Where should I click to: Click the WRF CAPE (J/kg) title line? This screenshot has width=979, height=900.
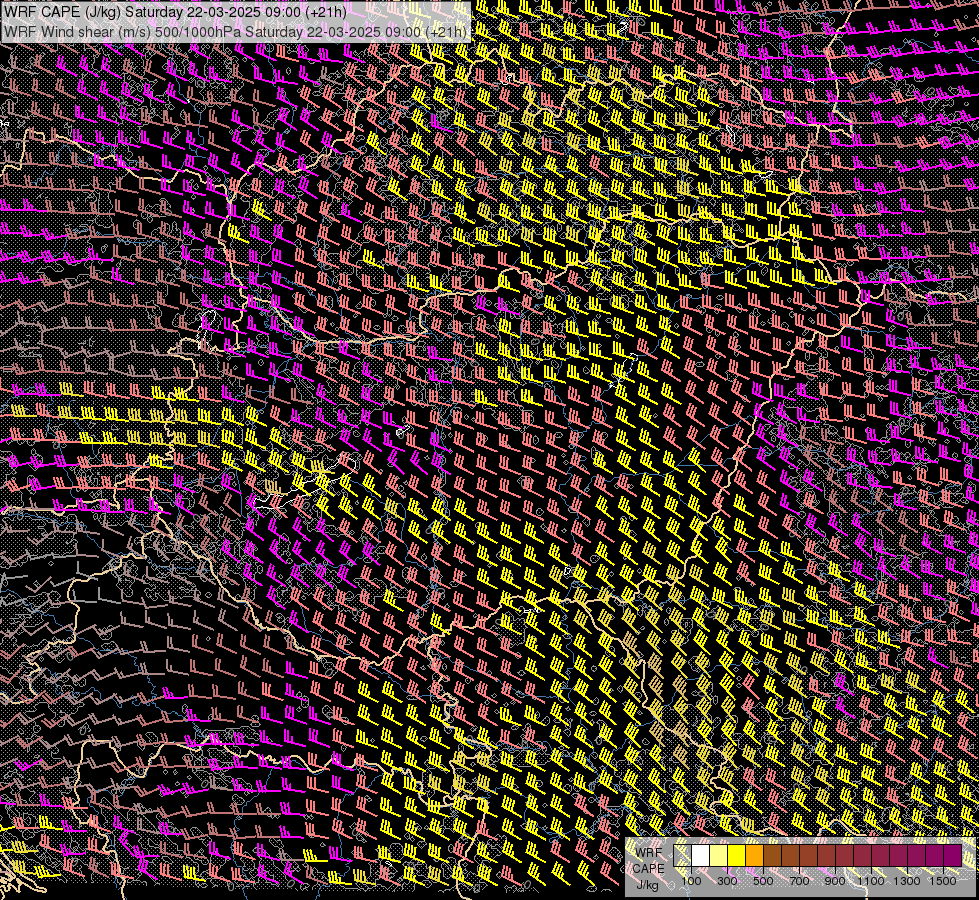(175, 12)
